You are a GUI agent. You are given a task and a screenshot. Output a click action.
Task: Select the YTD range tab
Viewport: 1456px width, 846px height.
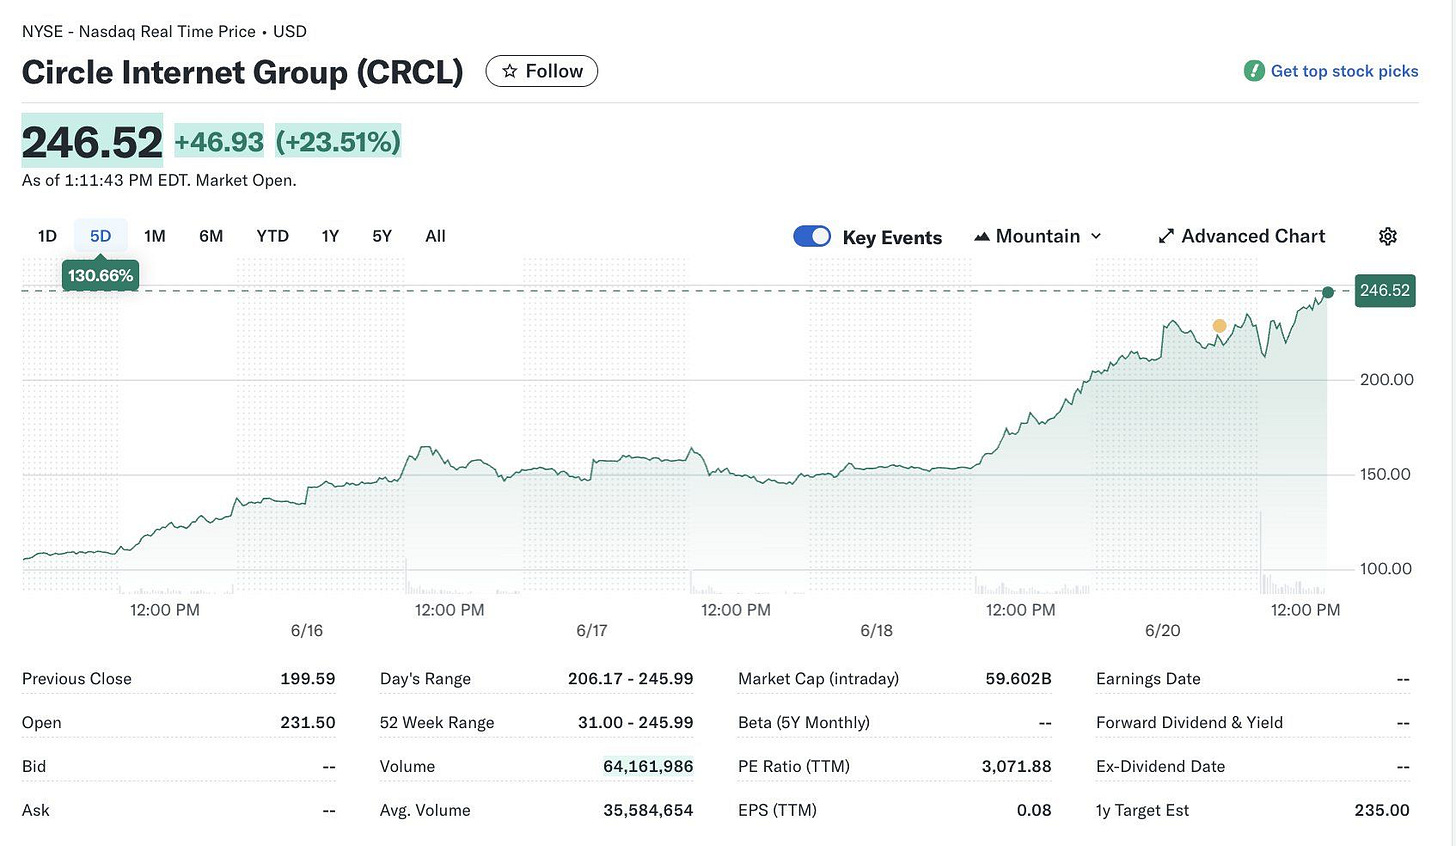[272, 236]
